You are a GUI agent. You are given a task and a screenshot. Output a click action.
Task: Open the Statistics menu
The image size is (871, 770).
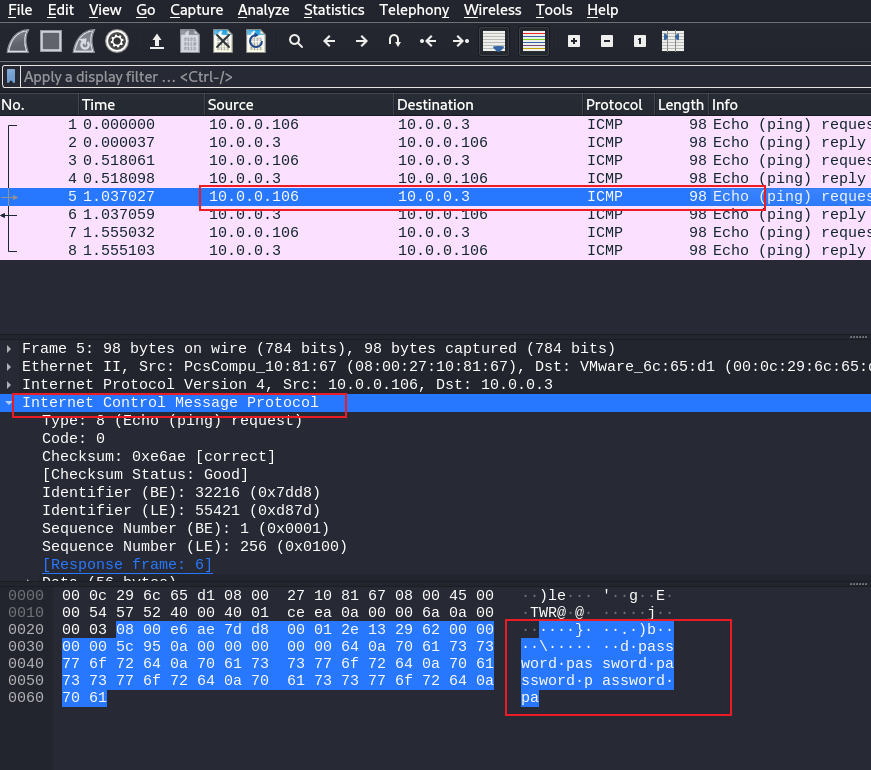(334, 10)
